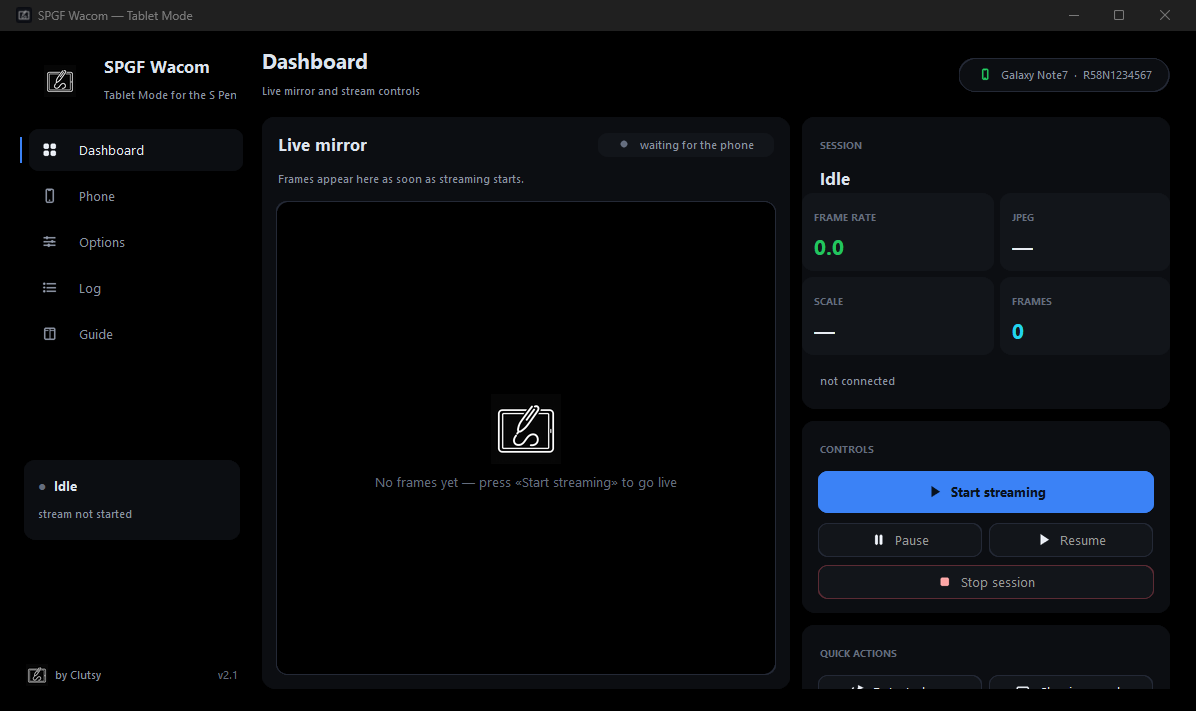Click the JPEG stat tile
The image size is (1196, 711).
tap(1084, 232)
